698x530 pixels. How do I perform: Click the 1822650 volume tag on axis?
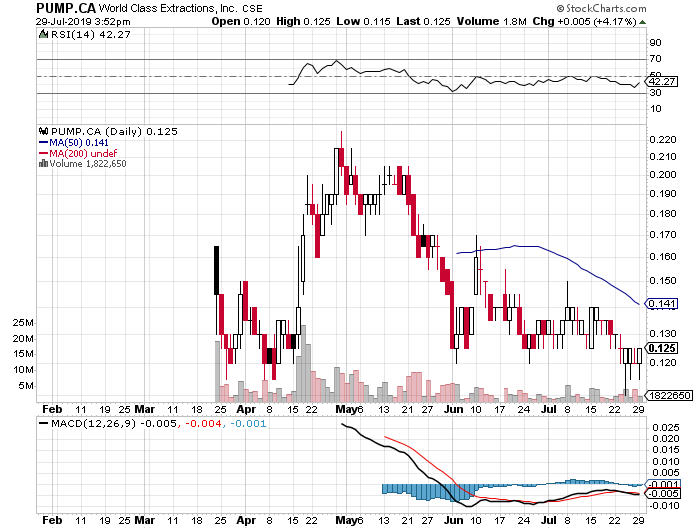coord(669,396)
